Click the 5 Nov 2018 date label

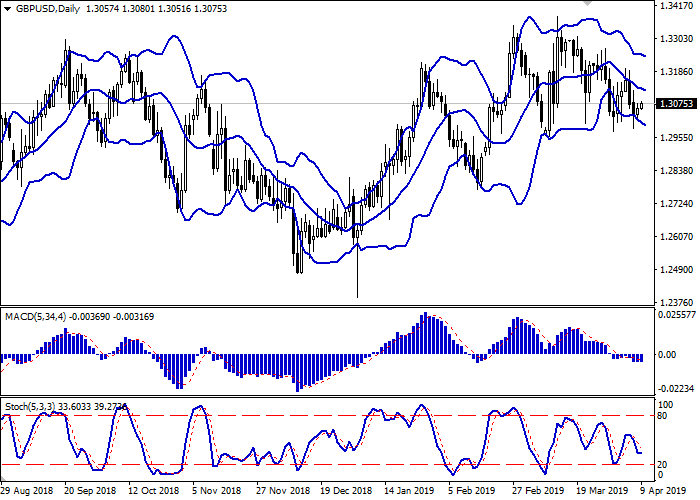click(216, 492)
